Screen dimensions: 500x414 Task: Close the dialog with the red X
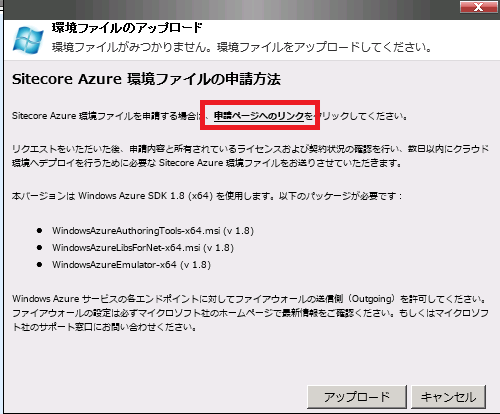coord(479,7)
